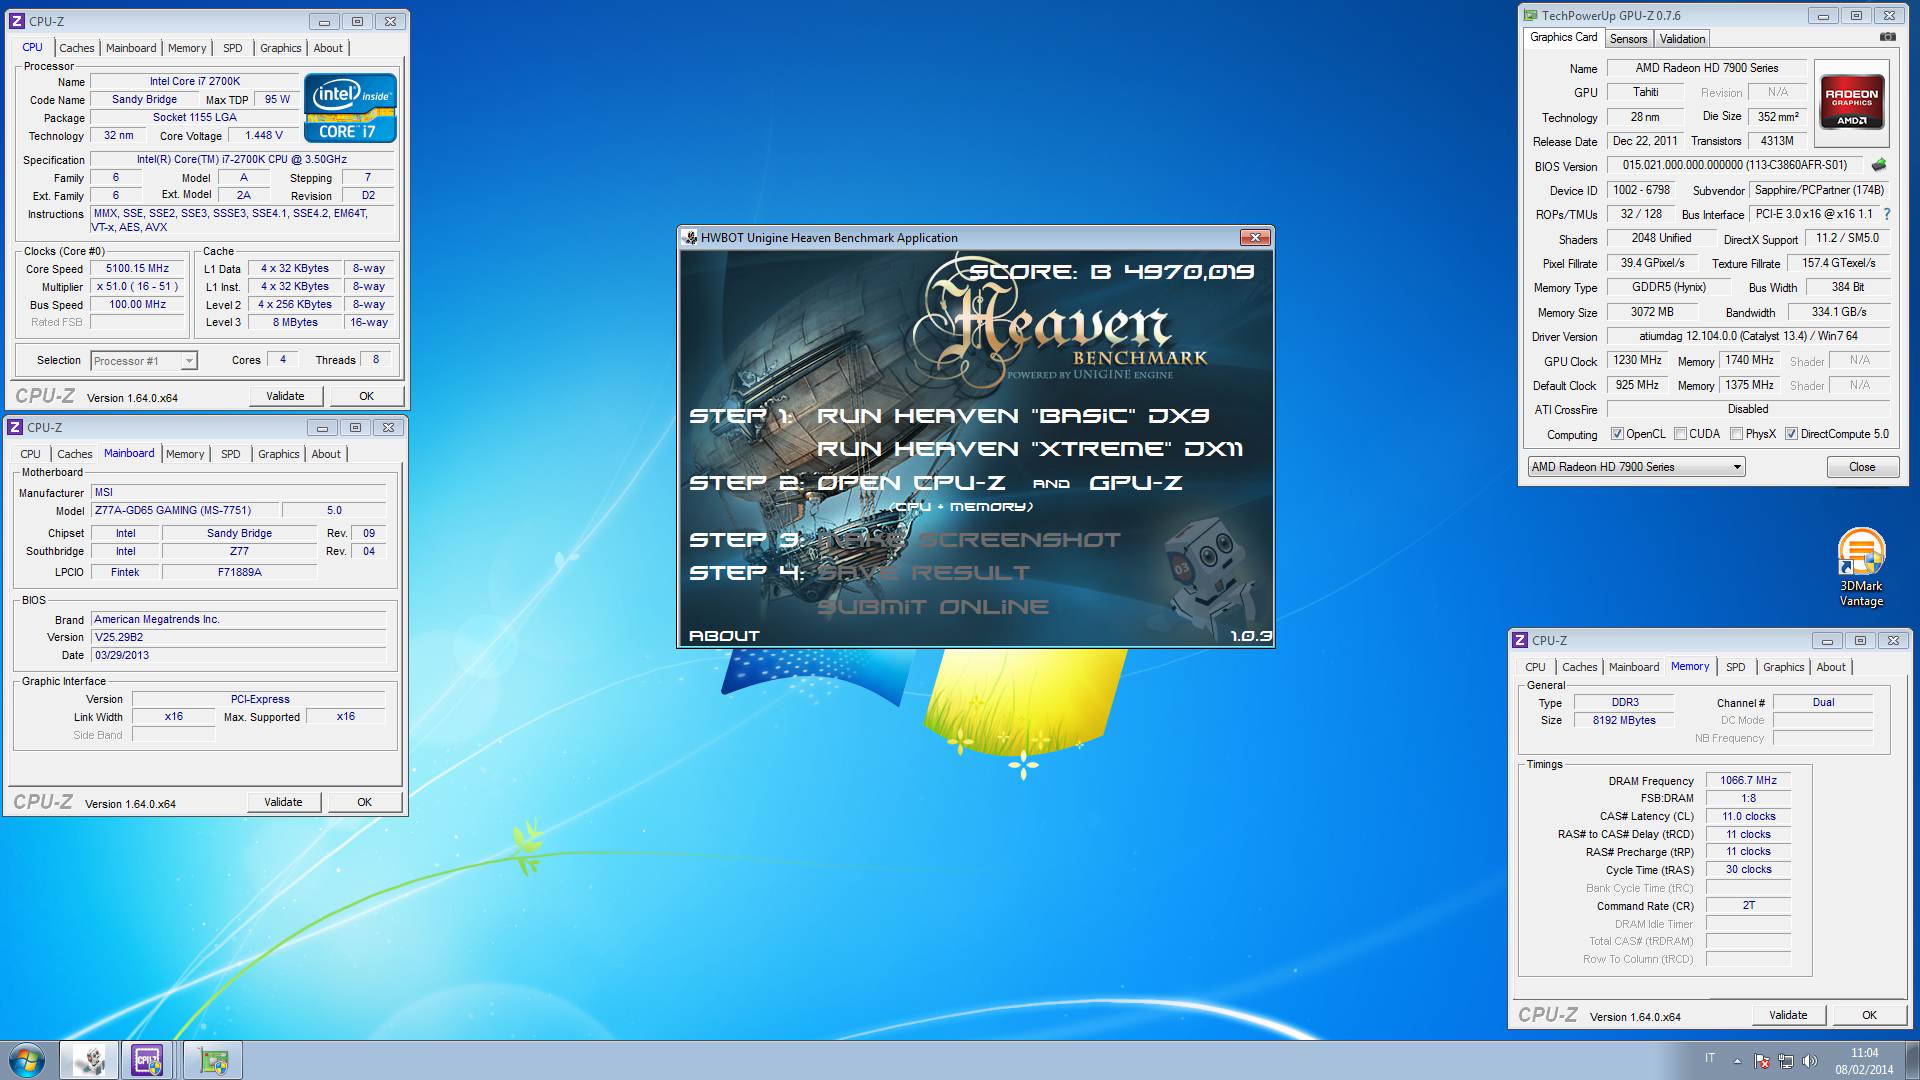
Task: Click the GPU-Z BIOS save chip icon
Action: tap(1879, 165)
